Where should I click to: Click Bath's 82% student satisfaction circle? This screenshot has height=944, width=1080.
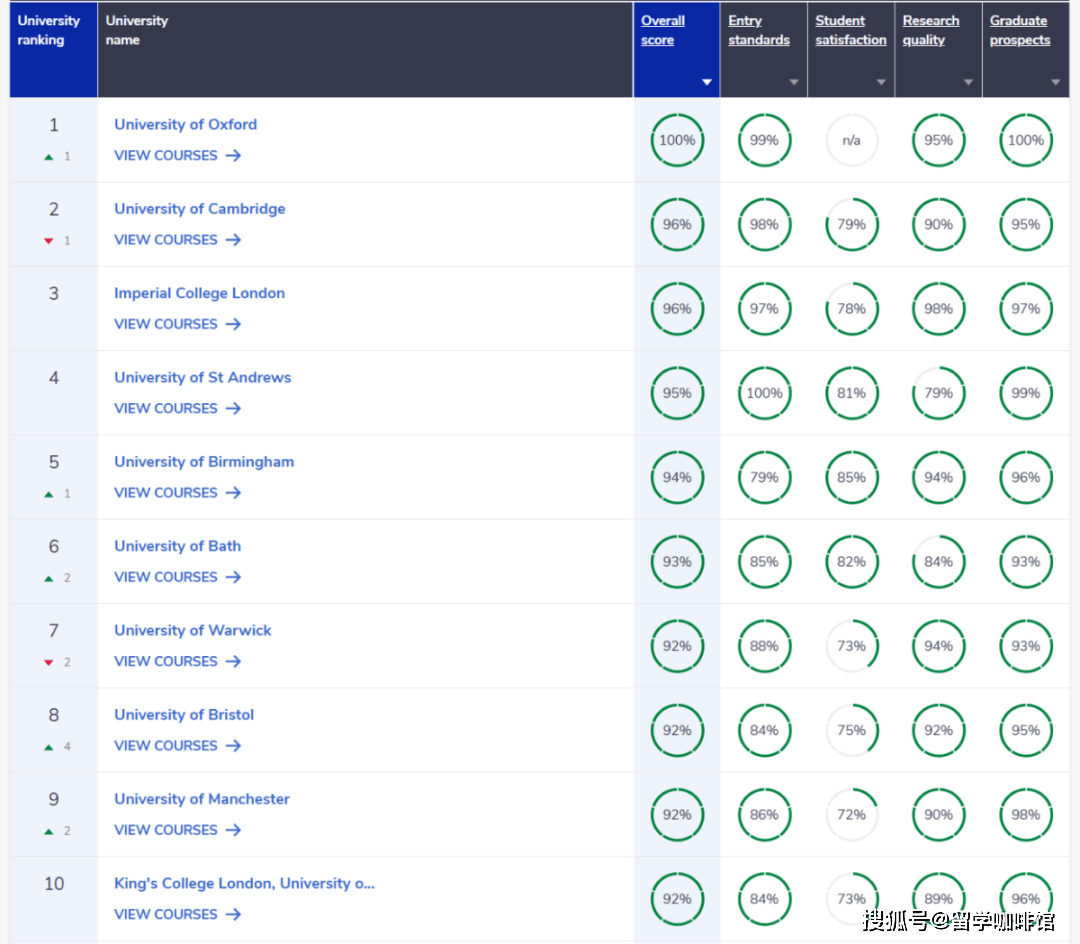click(851, 562)
